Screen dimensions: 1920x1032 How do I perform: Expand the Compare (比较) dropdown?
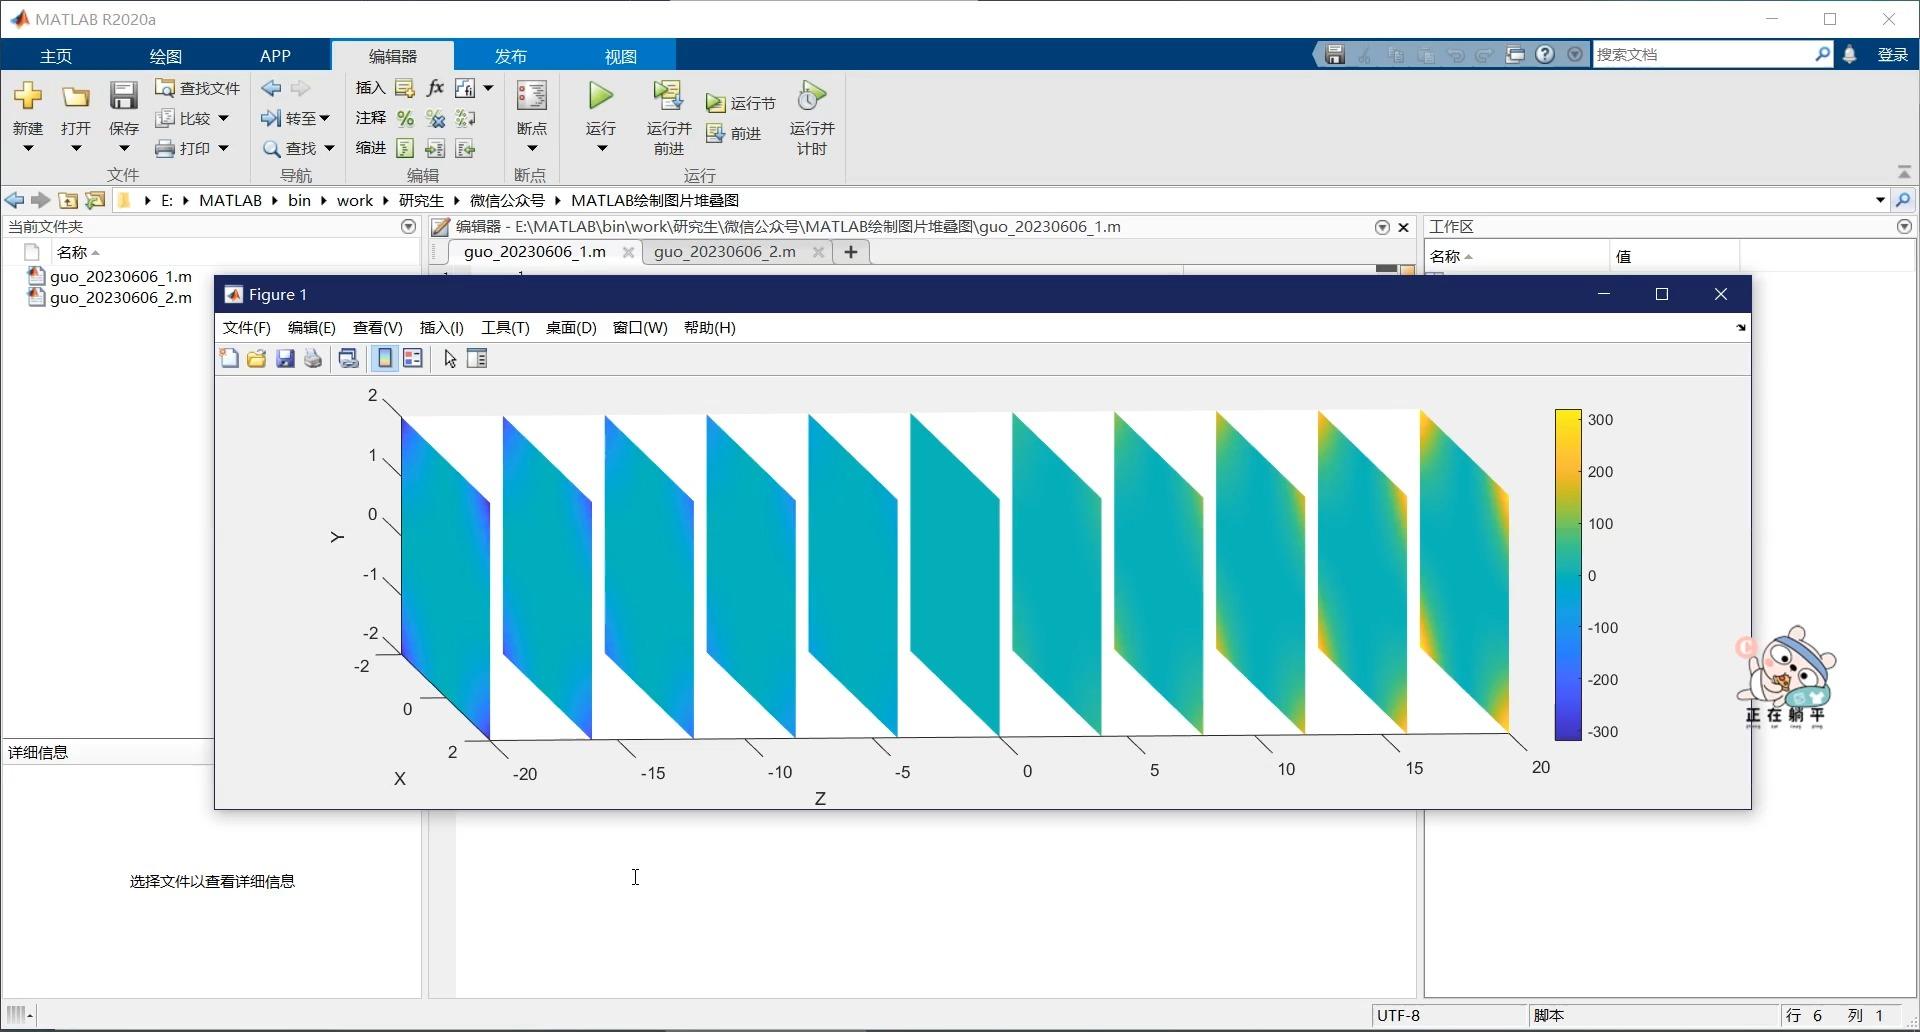tap(224, 119)
